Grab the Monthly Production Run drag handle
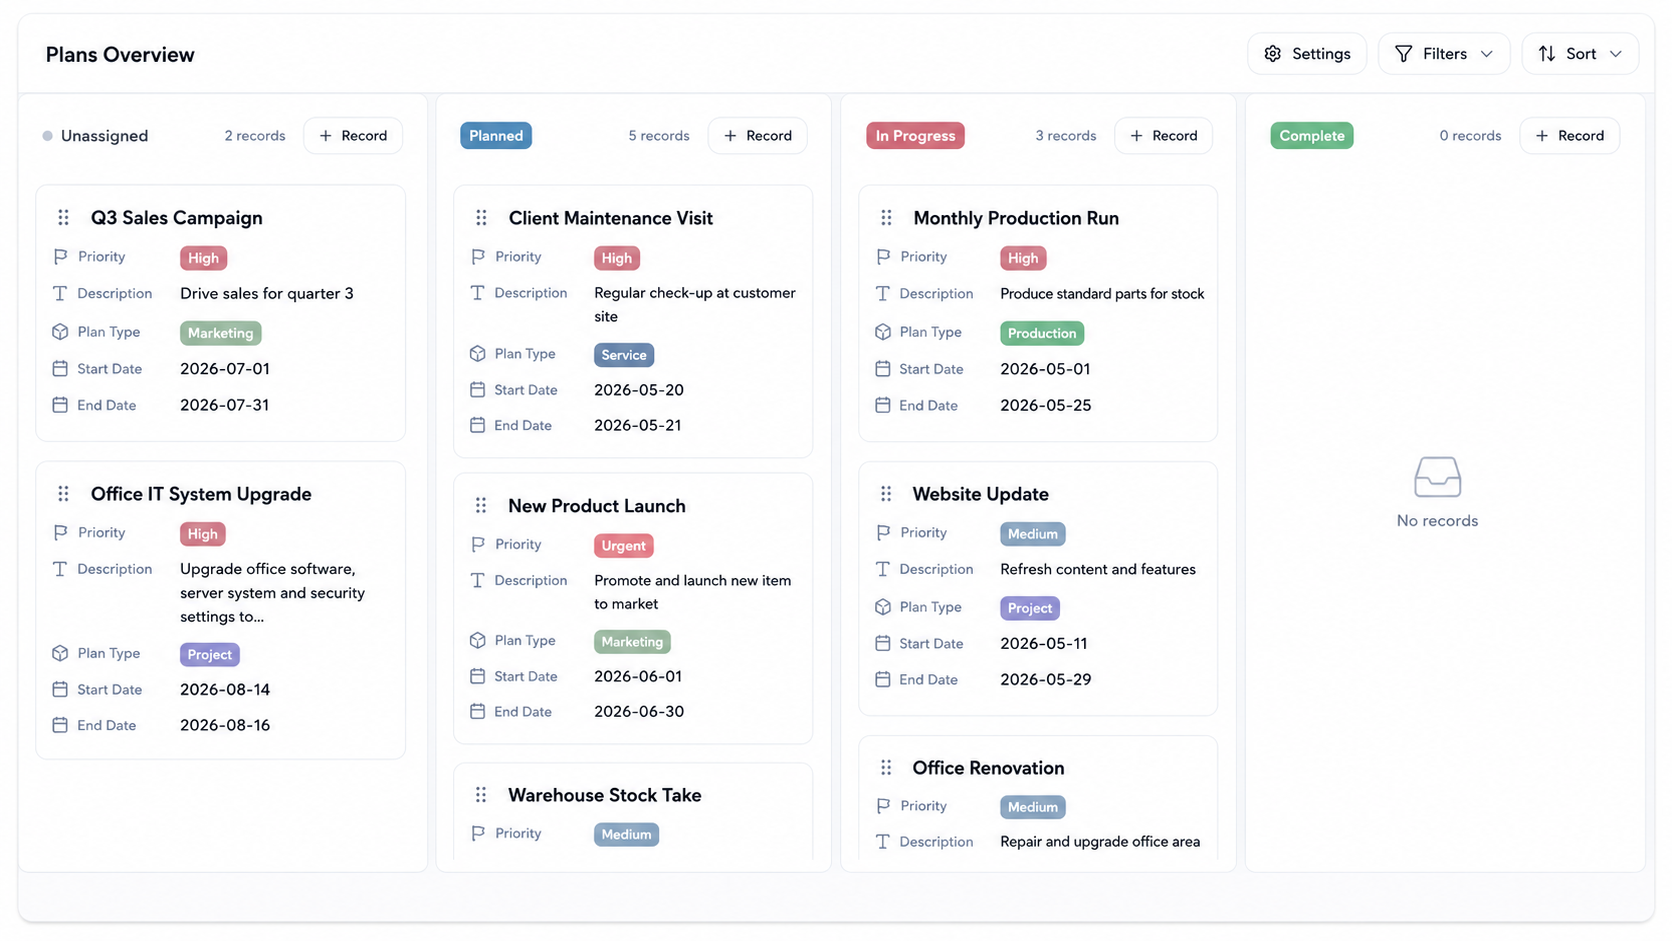 pos(886,218)
